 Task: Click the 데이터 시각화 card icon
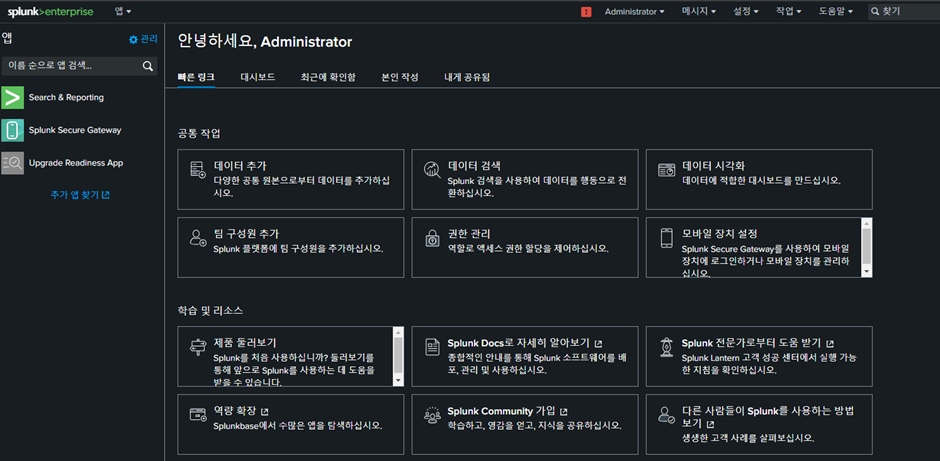[667, 170]
